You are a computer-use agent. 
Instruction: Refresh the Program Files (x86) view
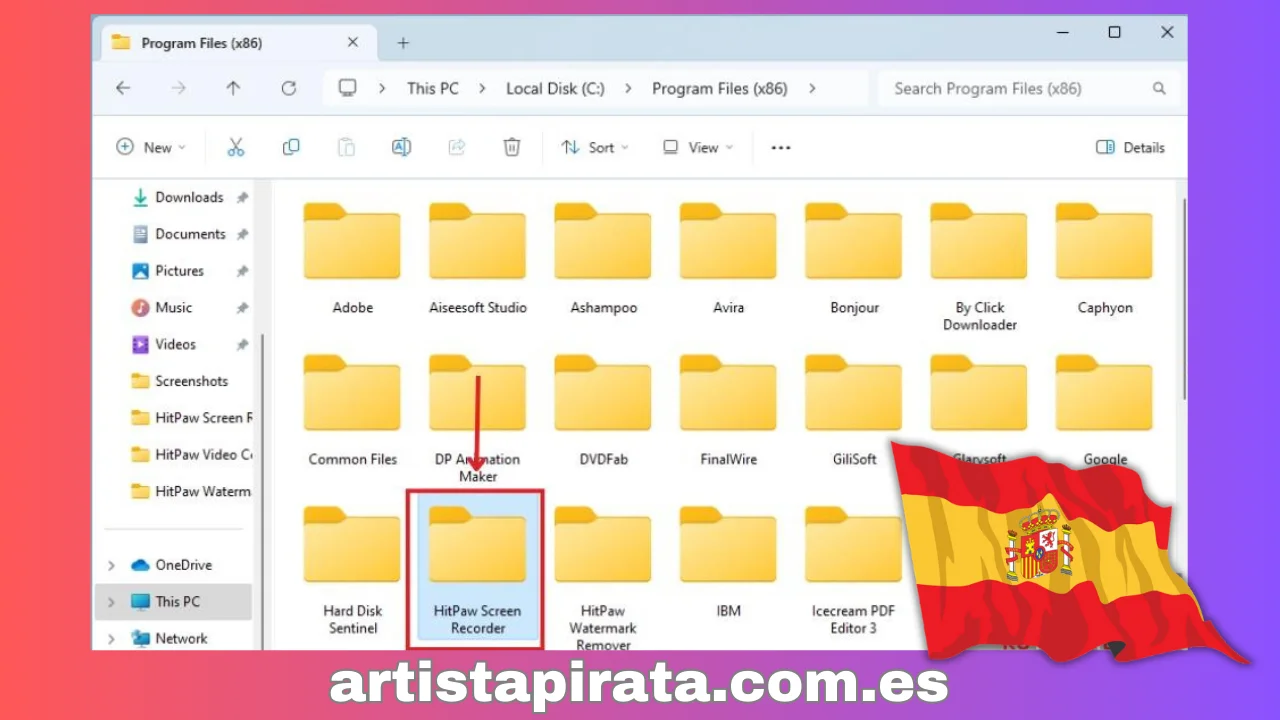pos(289,88)
